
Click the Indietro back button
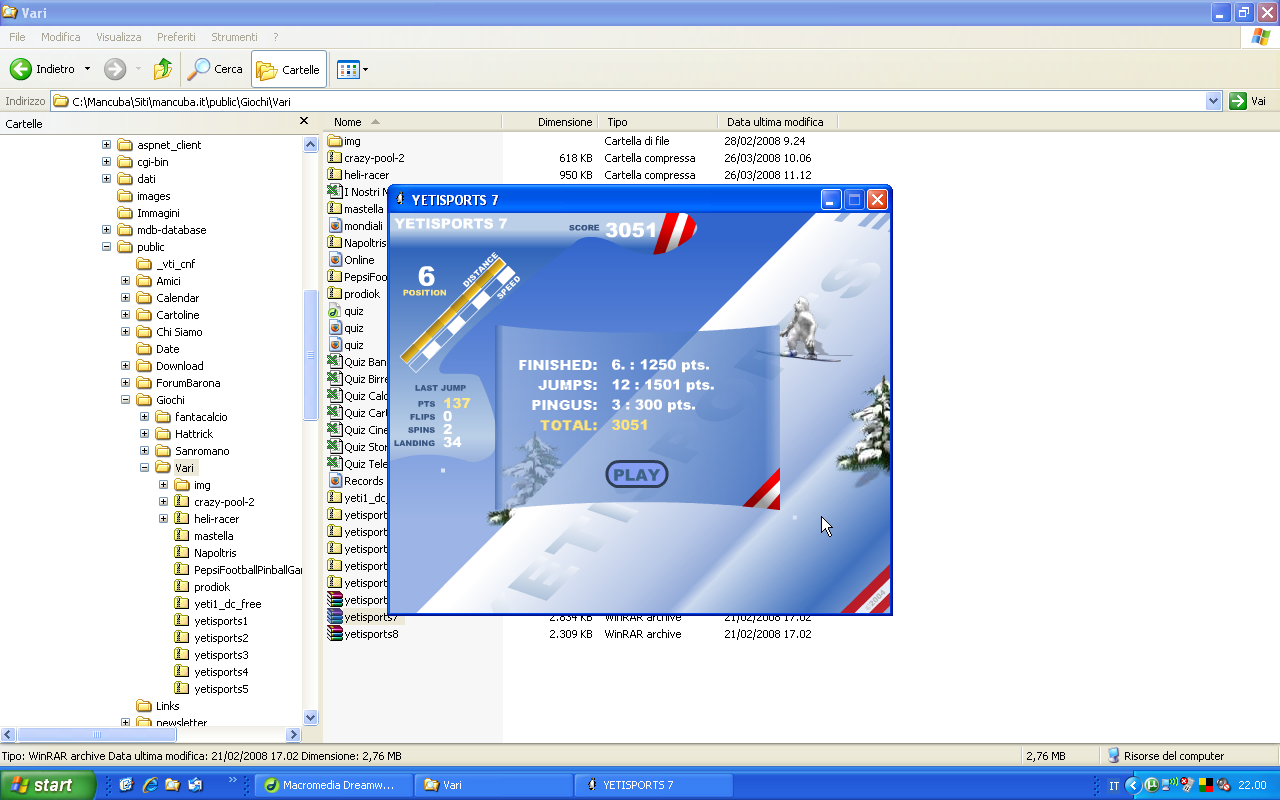[x=43, y=69]
